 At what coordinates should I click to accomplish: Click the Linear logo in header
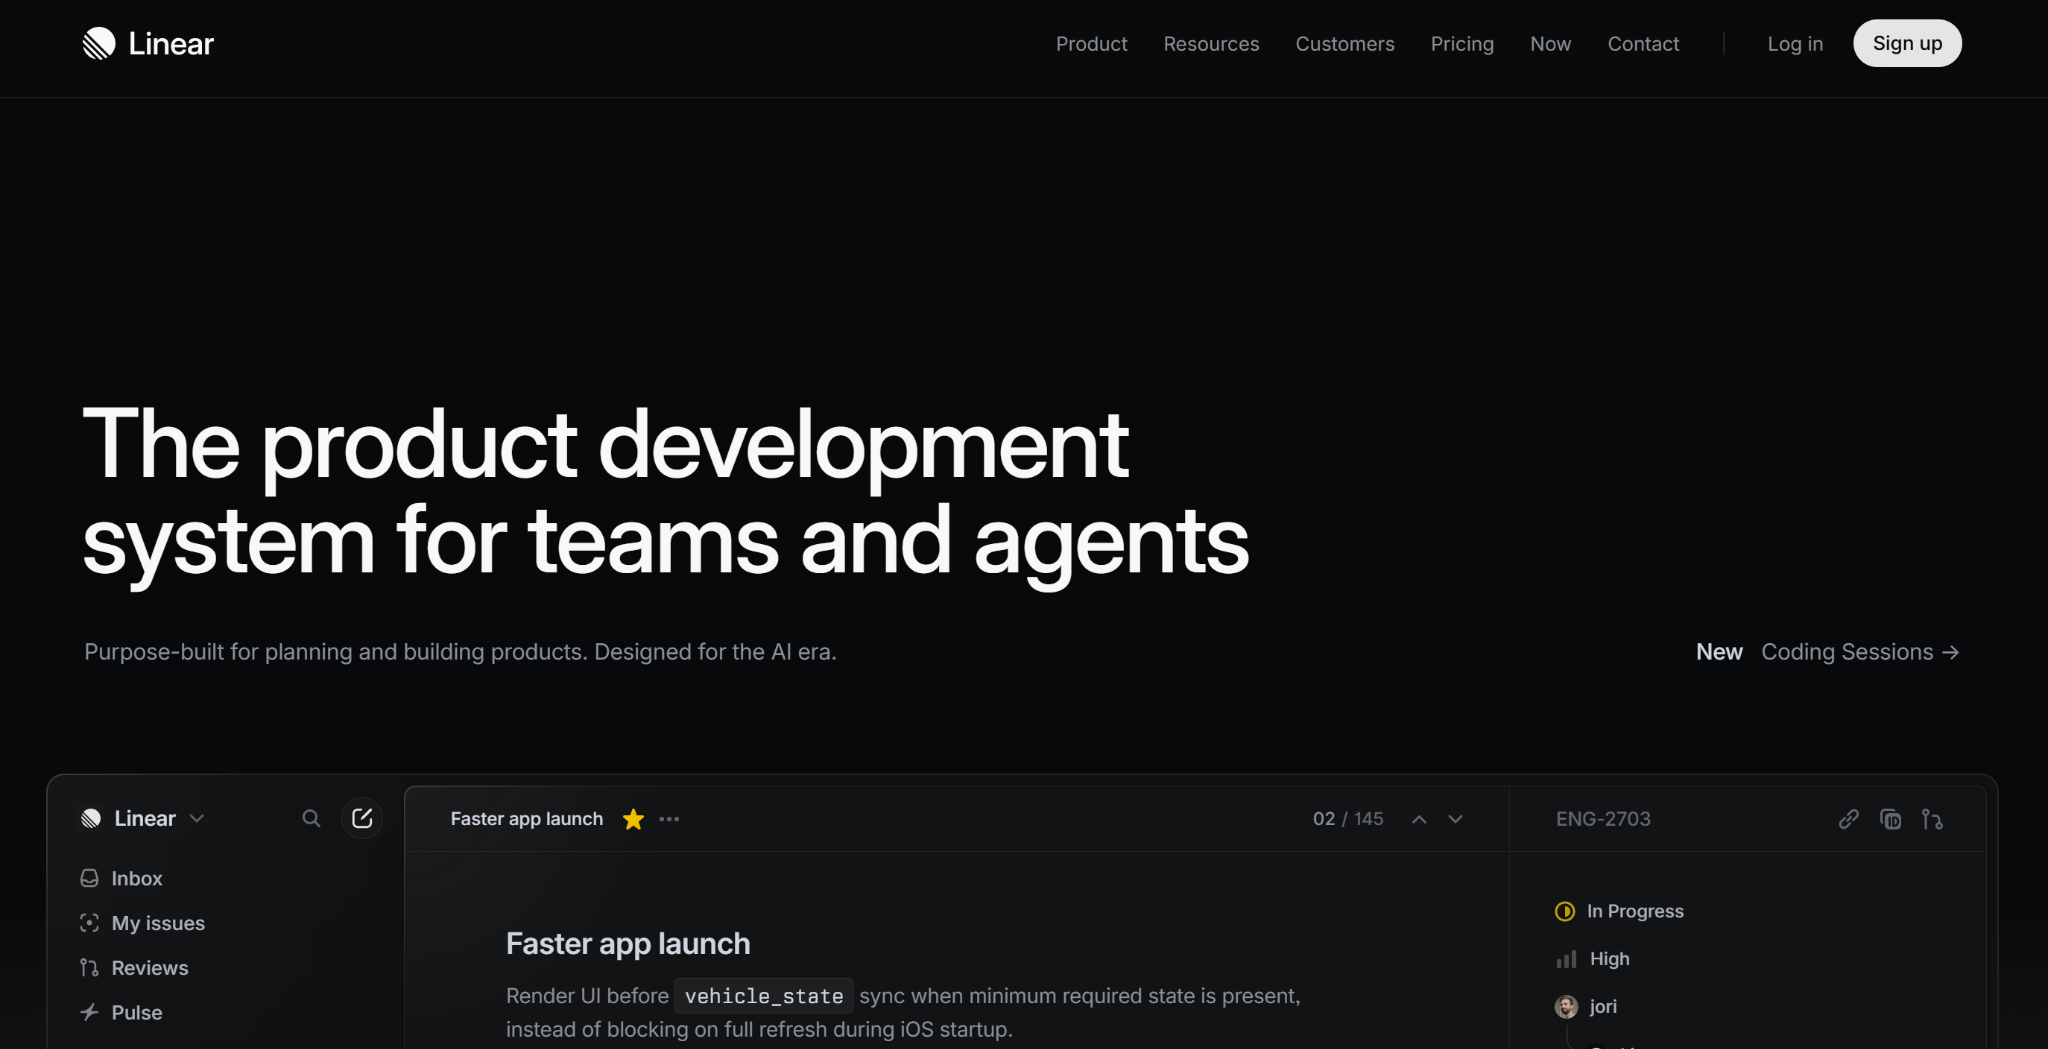(x=148, y=44)
